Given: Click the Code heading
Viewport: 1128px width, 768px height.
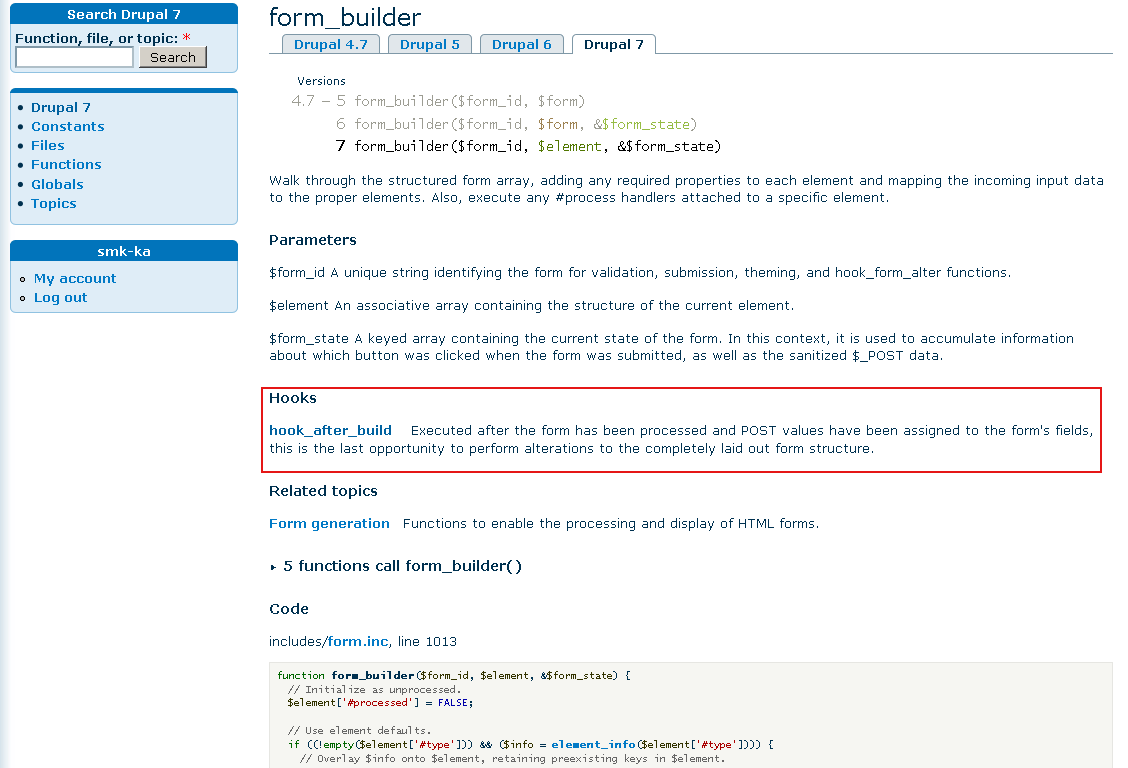Looking at the screenshot, I should (288, 609).
